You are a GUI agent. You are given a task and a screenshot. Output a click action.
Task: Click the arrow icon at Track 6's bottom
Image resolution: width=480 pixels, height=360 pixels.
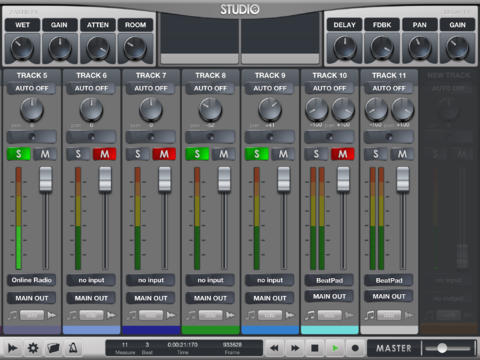[111, 315]
